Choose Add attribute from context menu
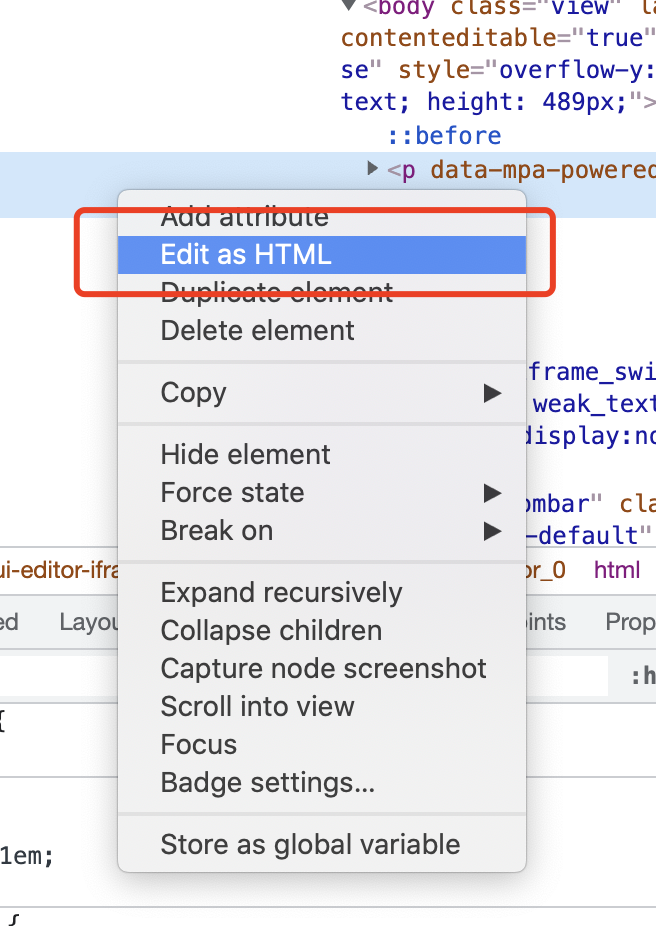 244,216
